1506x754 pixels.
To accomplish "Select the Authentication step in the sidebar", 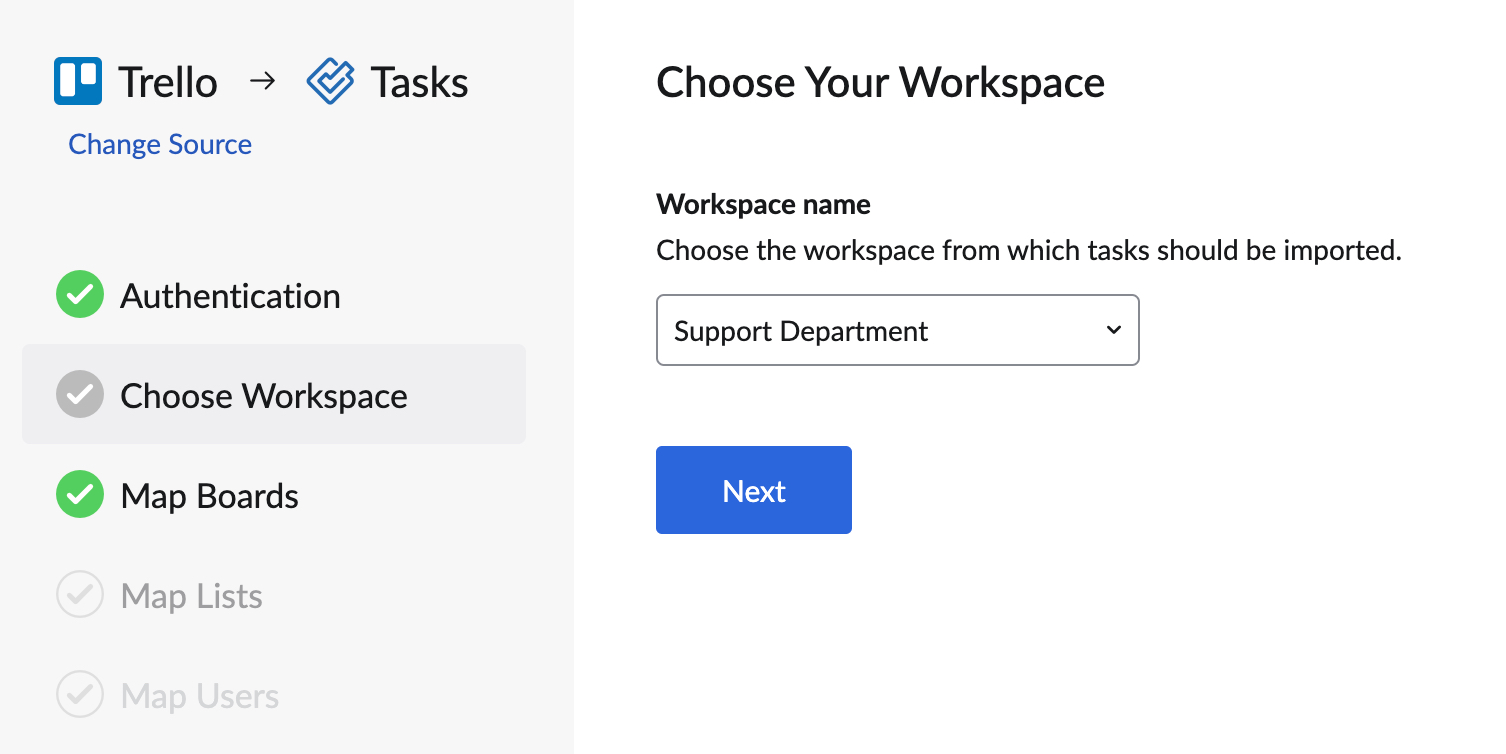I will [230, 295].
